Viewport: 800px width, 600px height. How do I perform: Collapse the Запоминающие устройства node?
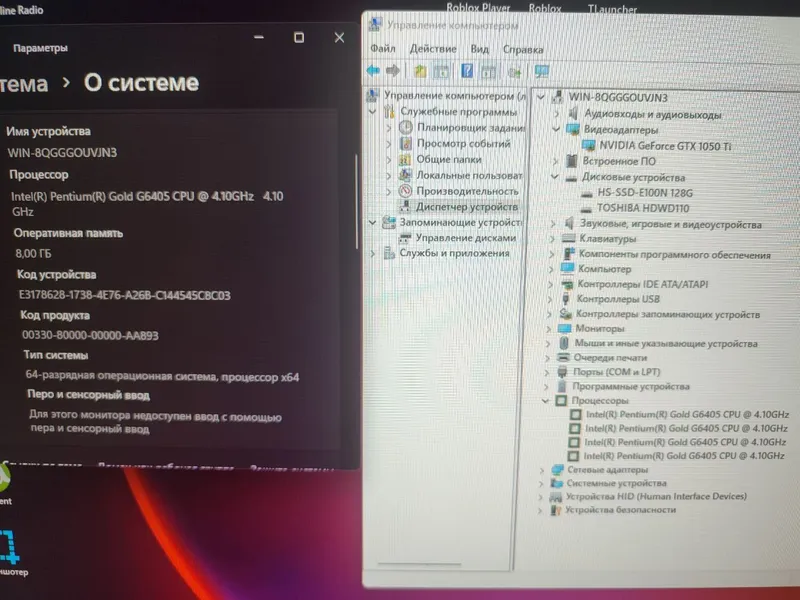click(372, 222)
